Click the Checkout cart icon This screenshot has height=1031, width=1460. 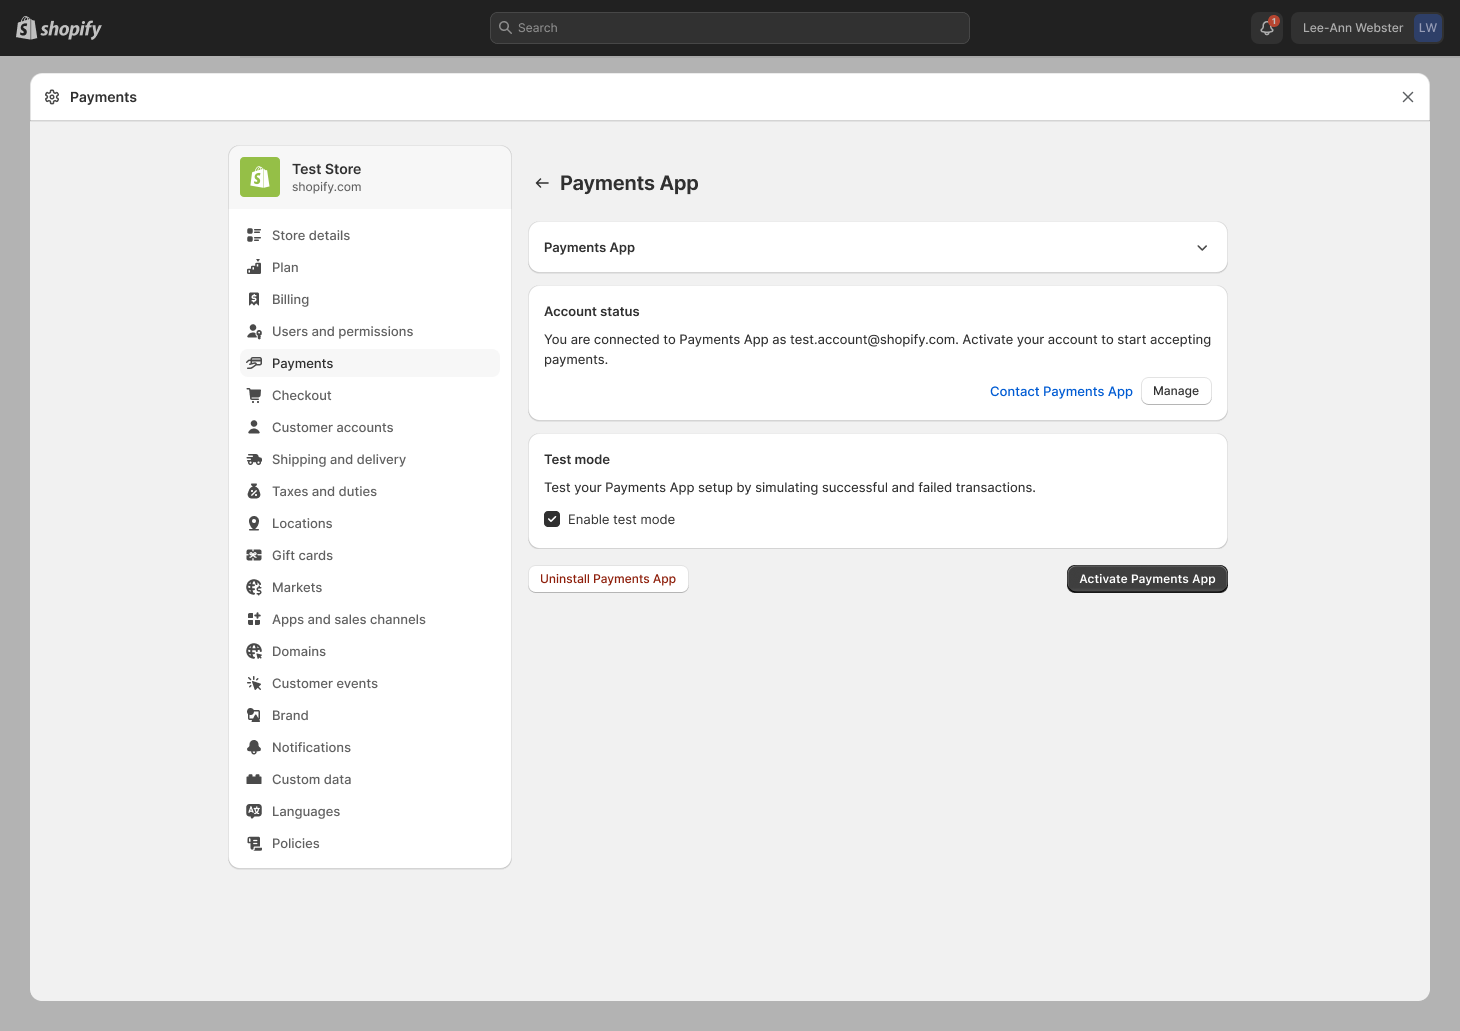[x=254, y=395]
